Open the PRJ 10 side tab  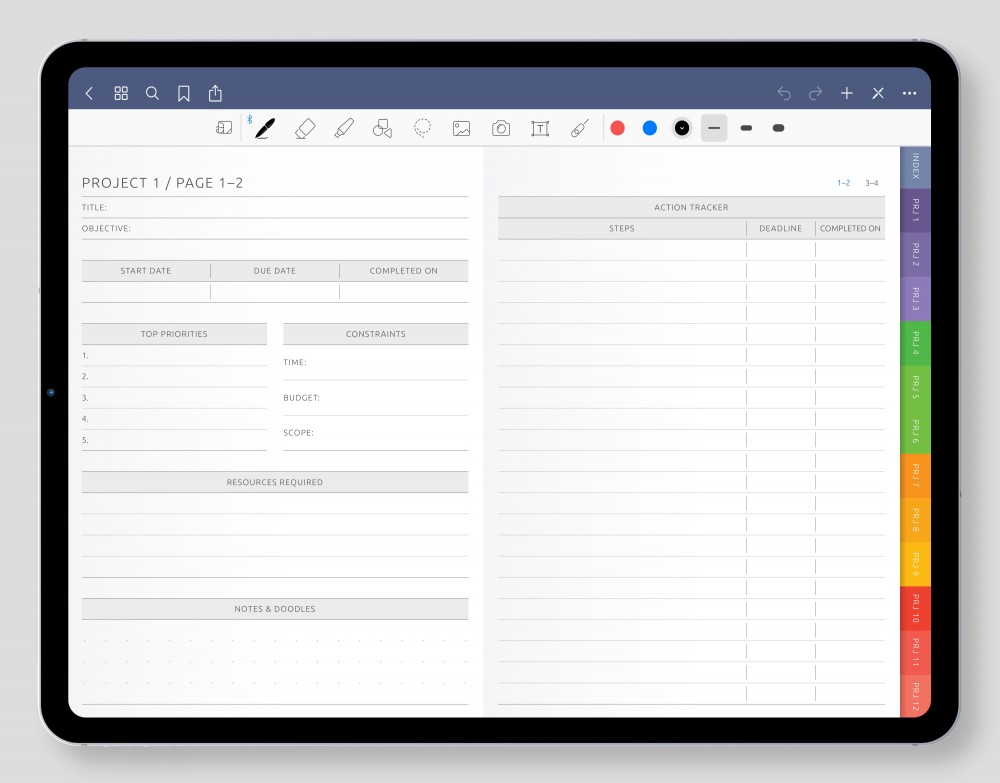click(x=915, y=608)
